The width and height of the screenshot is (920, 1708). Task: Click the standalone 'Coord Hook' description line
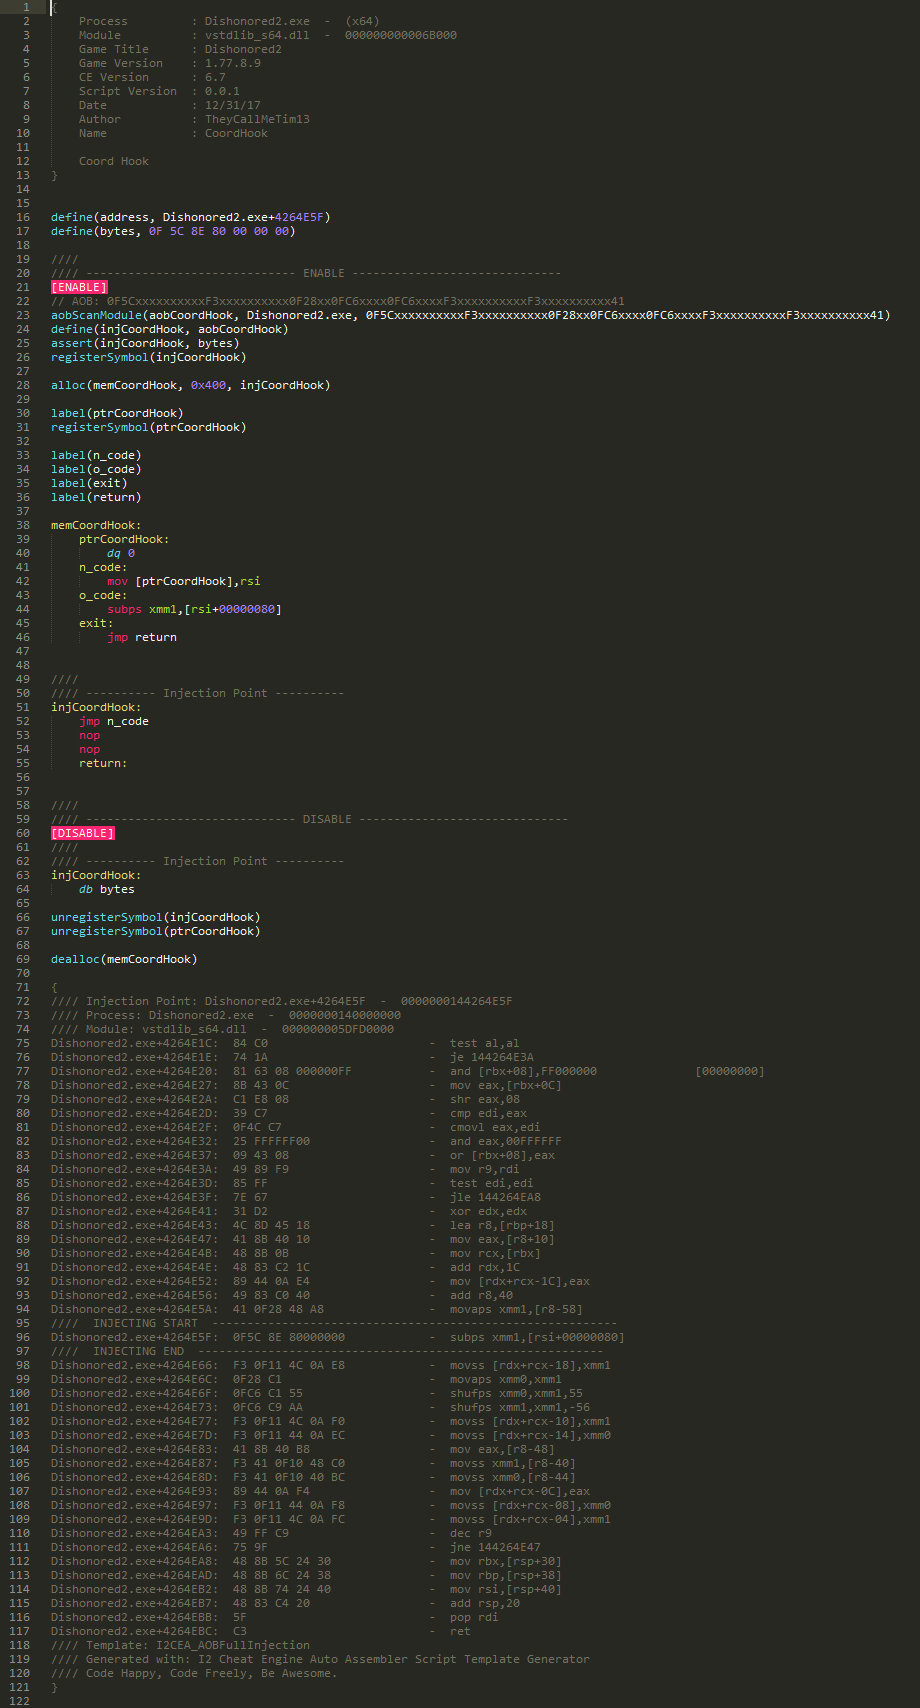click(114, 161)
